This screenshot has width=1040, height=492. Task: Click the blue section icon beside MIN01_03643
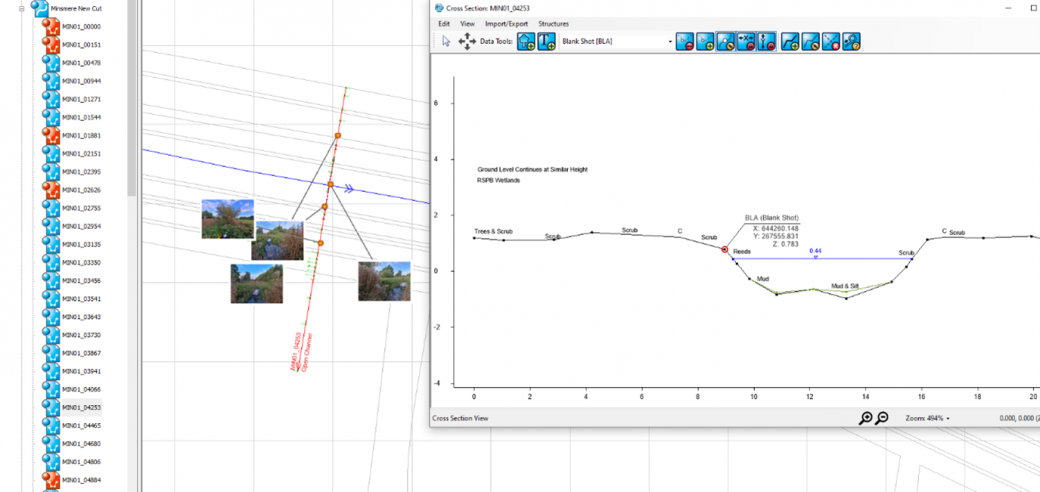tap(51, 317)
